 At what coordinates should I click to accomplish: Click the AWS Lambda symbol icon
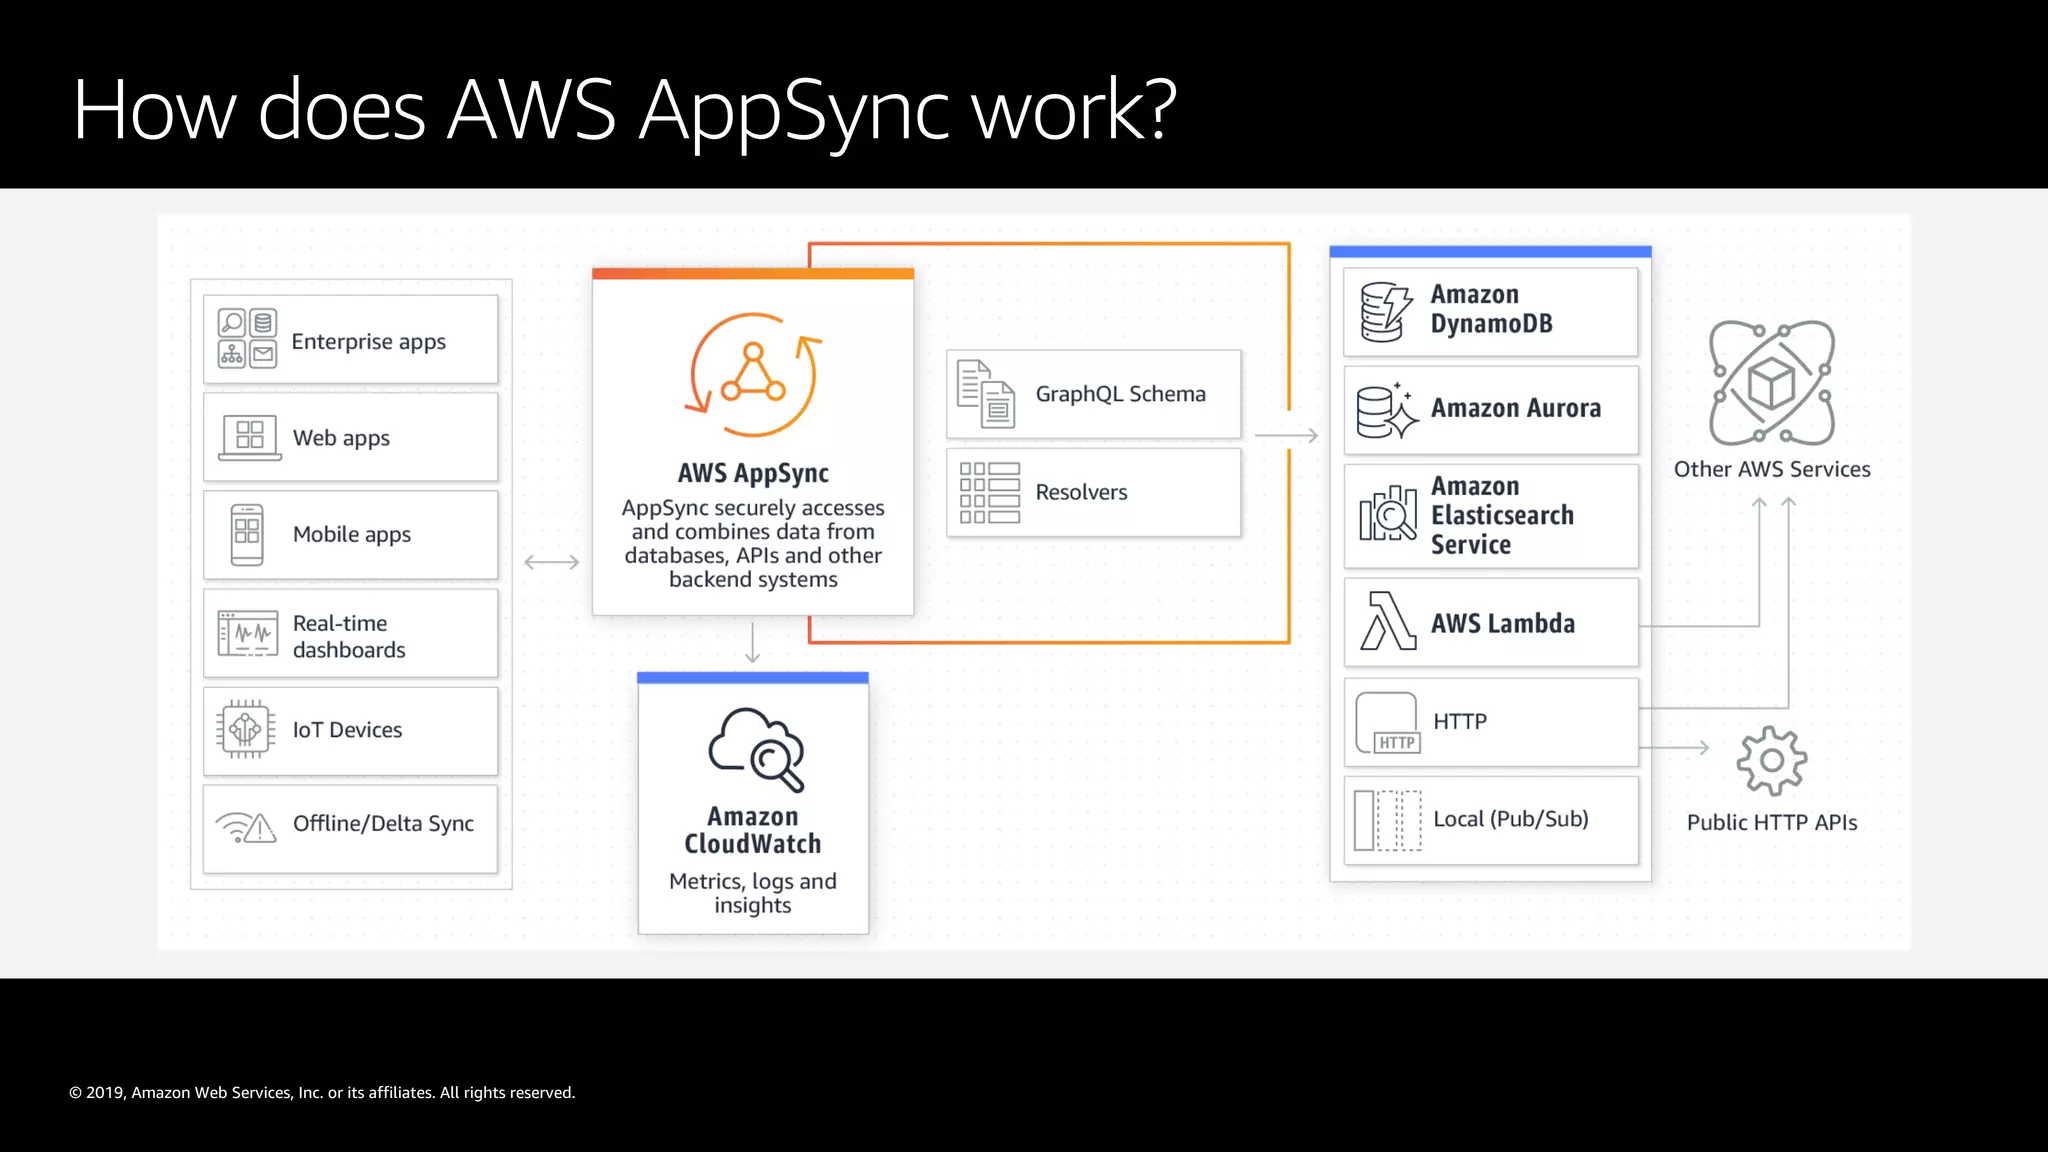pos(1388,621)
